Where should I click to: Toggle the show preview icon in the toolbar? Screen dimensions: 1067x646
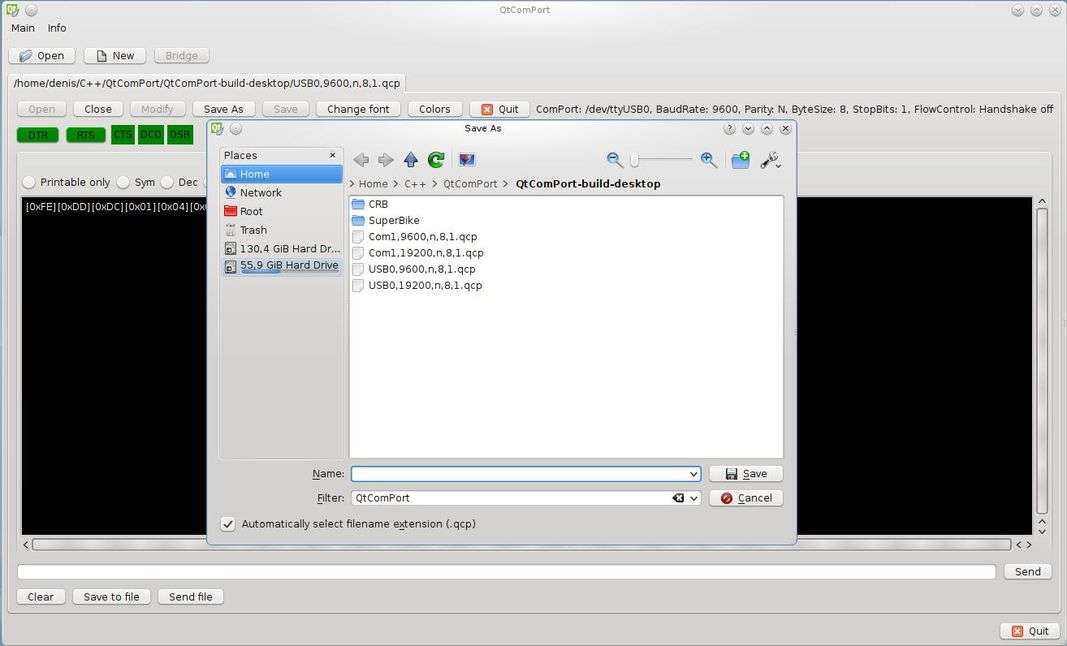(466, 160)
